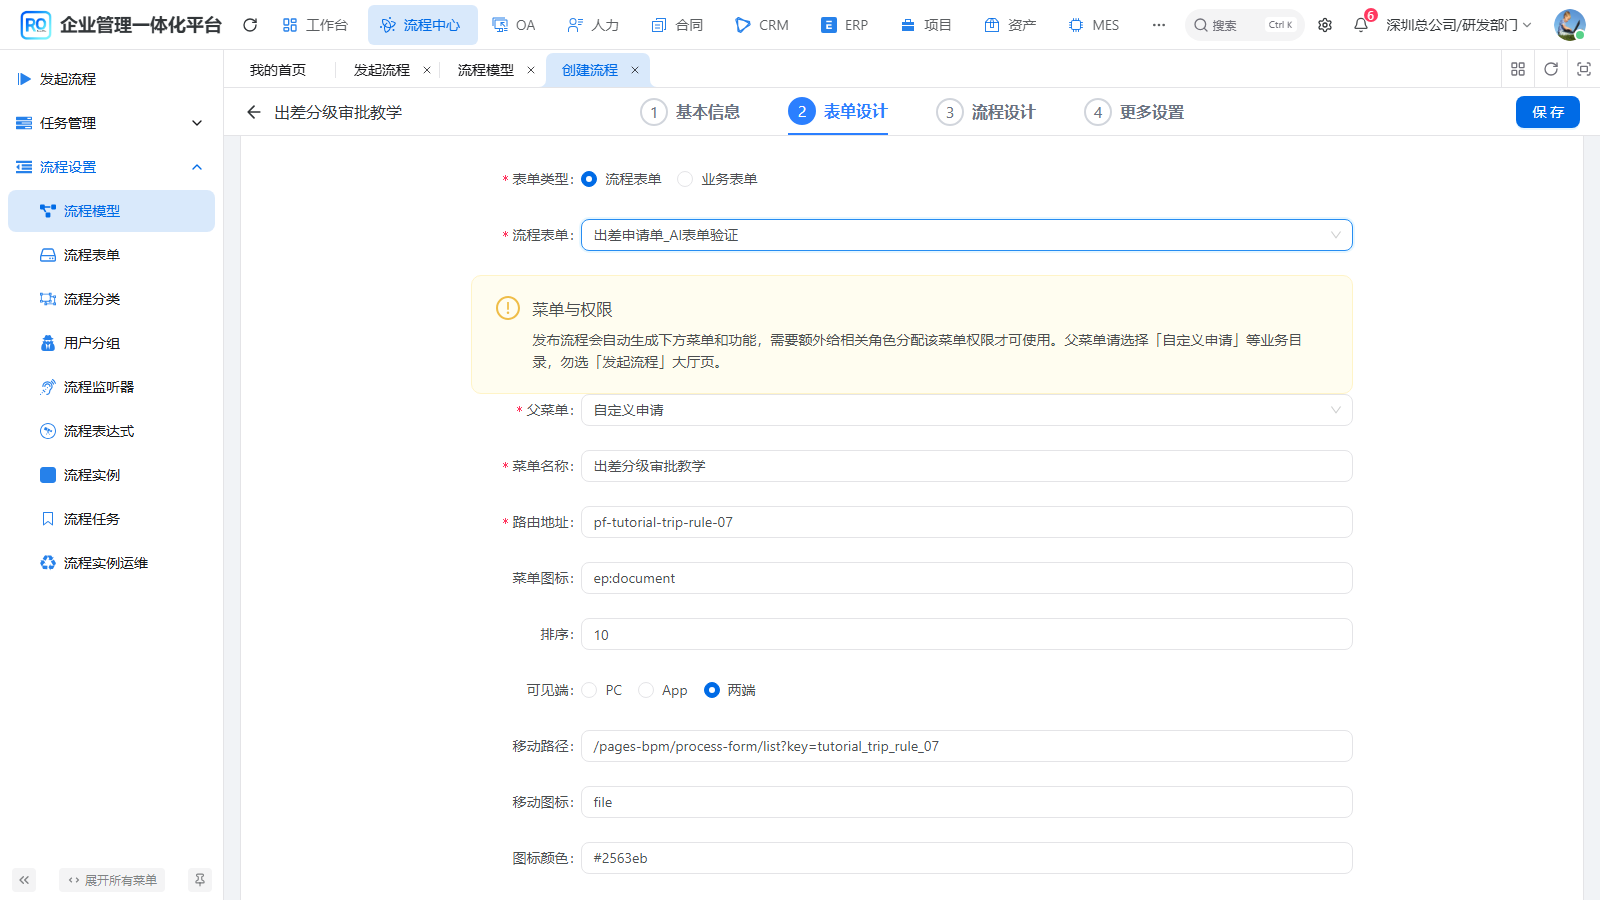Click the pin icon at the sidebar bottom
The width and height of the screenshot is (1600, 900).
coord(200,880)
